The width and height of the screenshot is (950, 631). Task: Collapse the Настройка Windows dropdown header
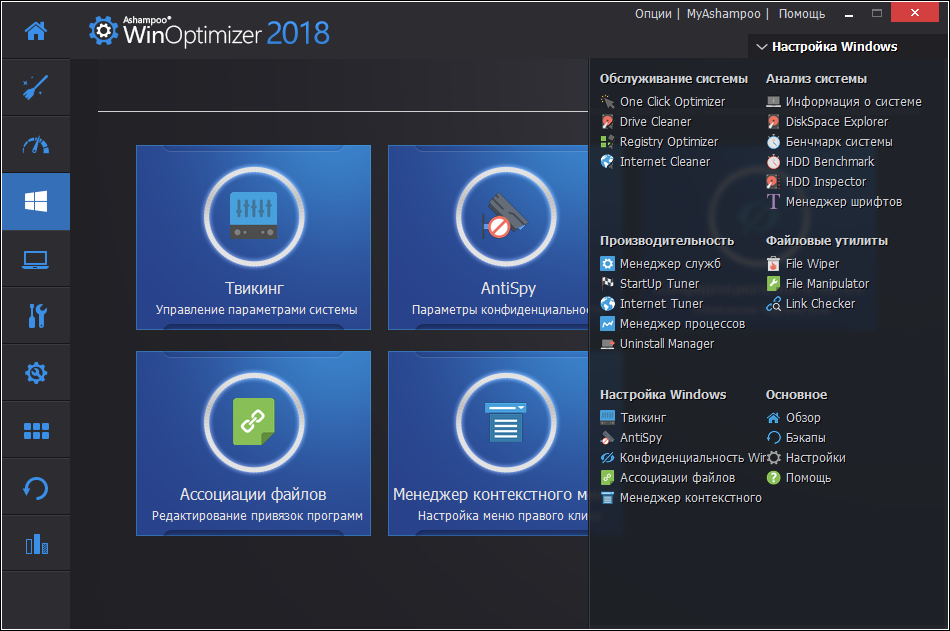(x=827, y=47)
